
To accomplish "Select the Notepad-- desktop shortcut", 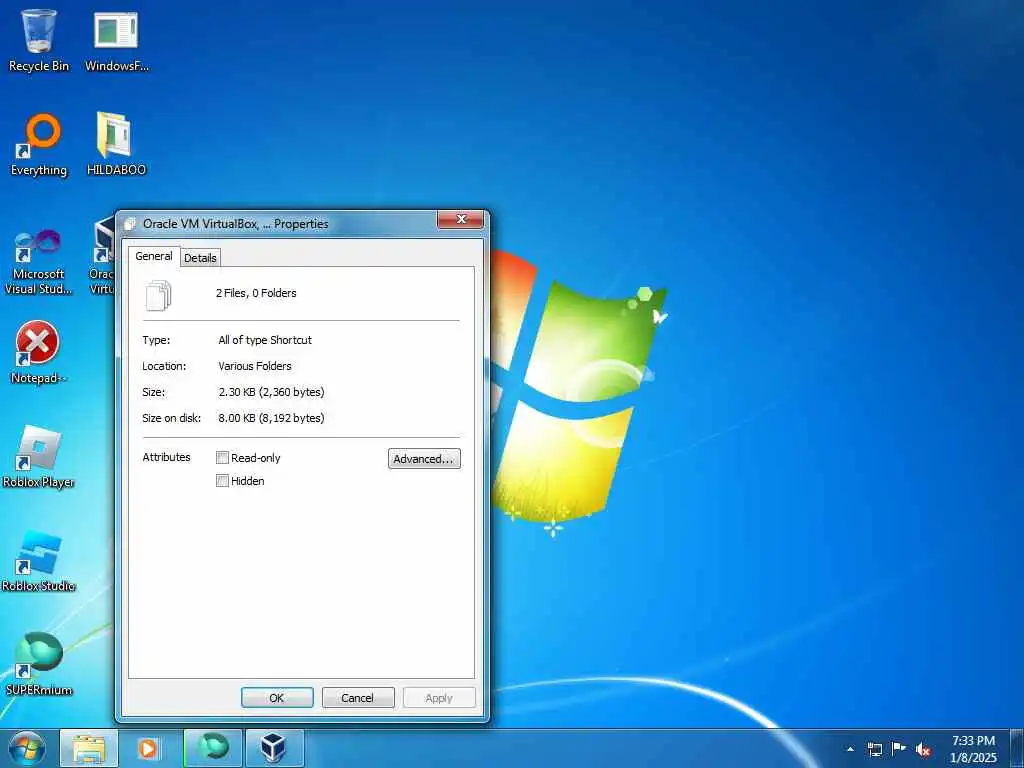I will (x=38, y=353).
